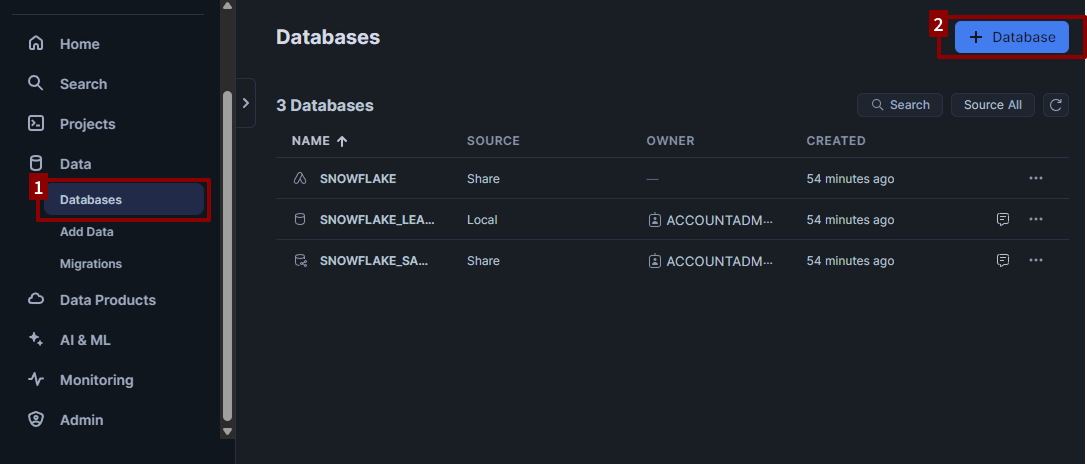This screenshot has height=464, width=1087.
Task: Expand the object explorer panel chevron
Action: 245,103
